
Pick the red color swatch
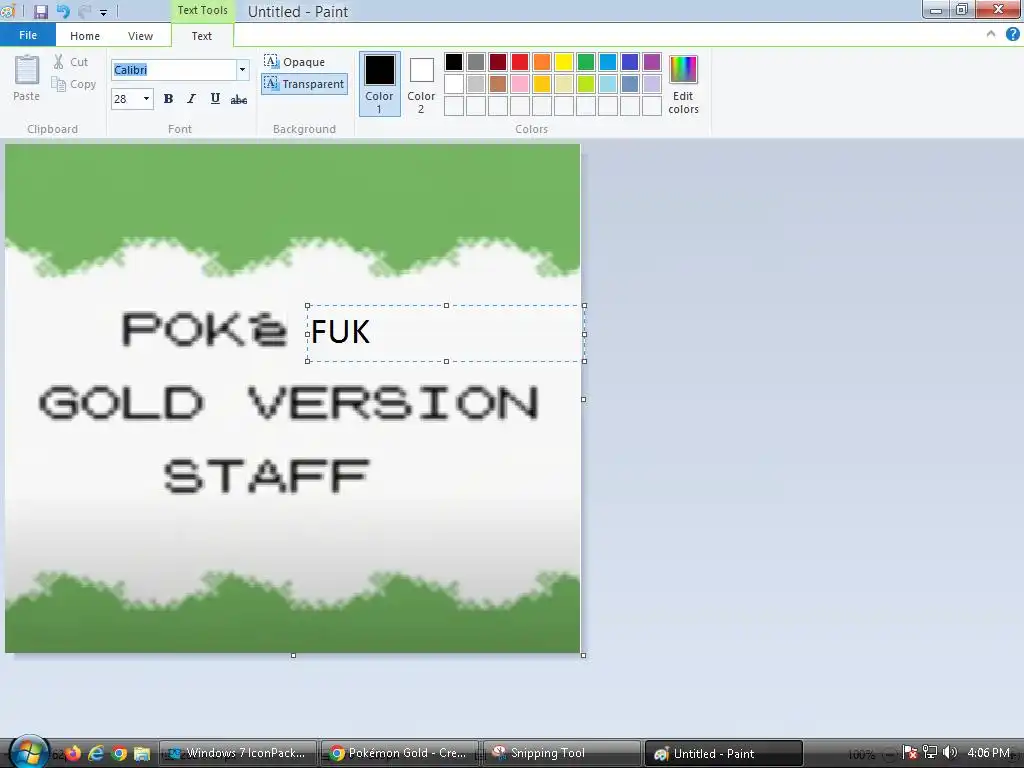520,62
